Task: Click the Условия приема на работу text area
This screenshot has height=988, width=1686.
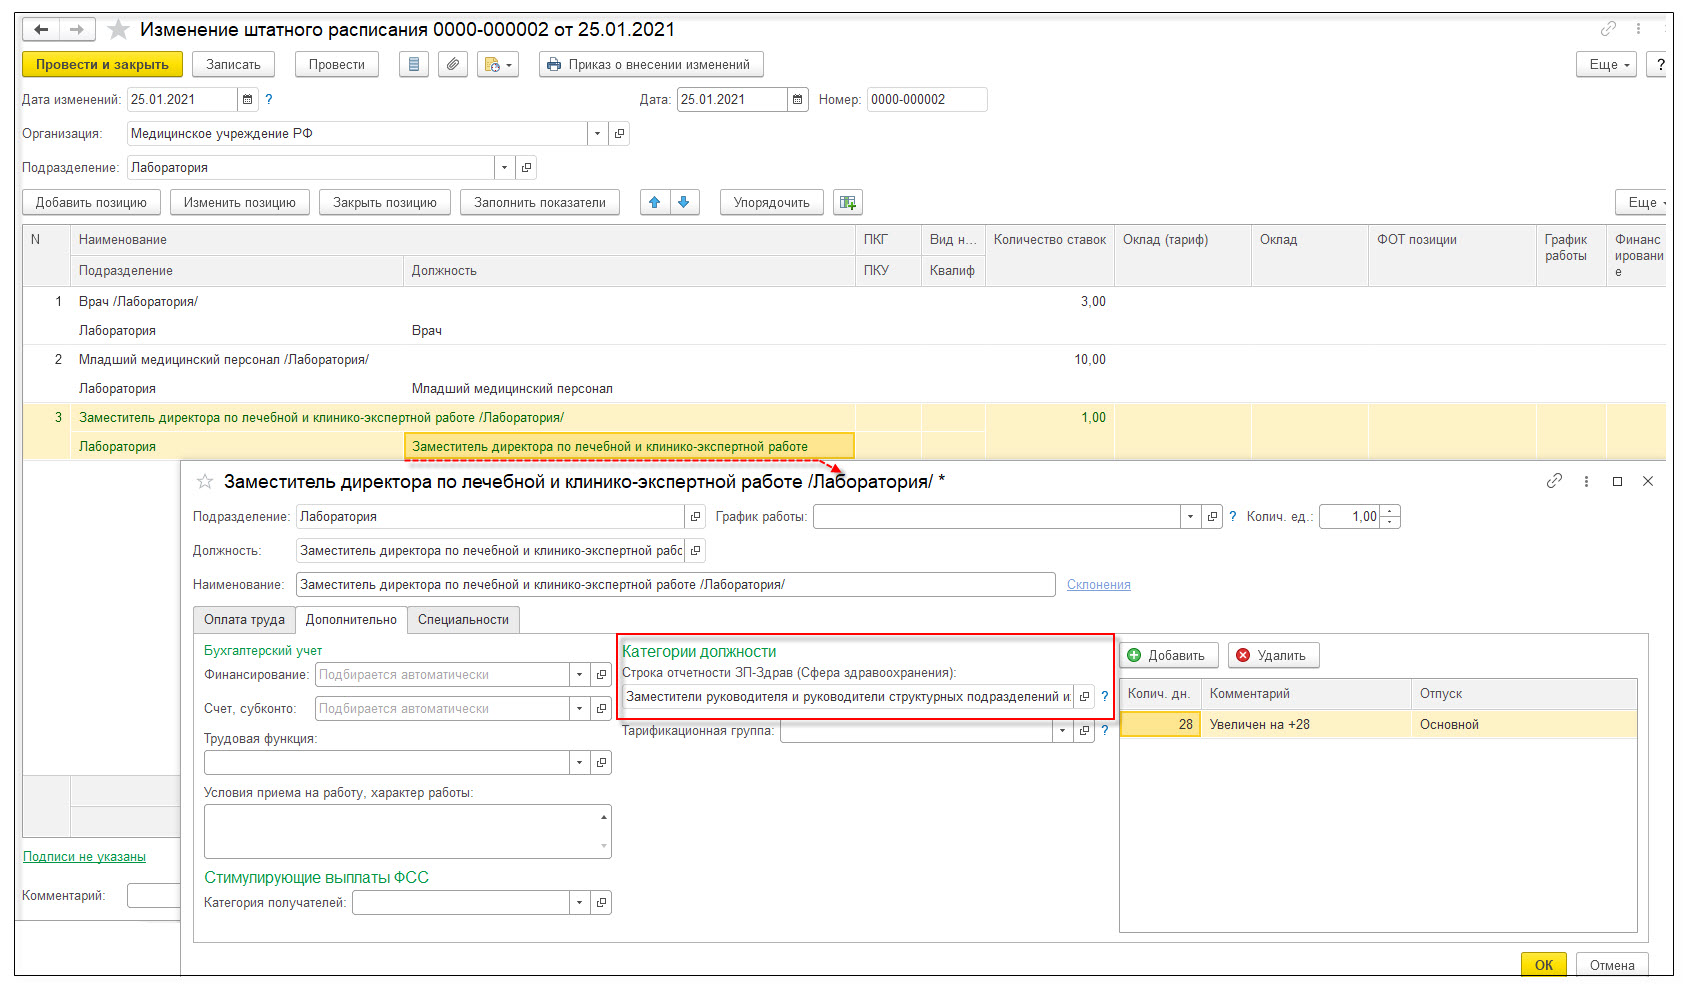Action: tap(407, 831)
